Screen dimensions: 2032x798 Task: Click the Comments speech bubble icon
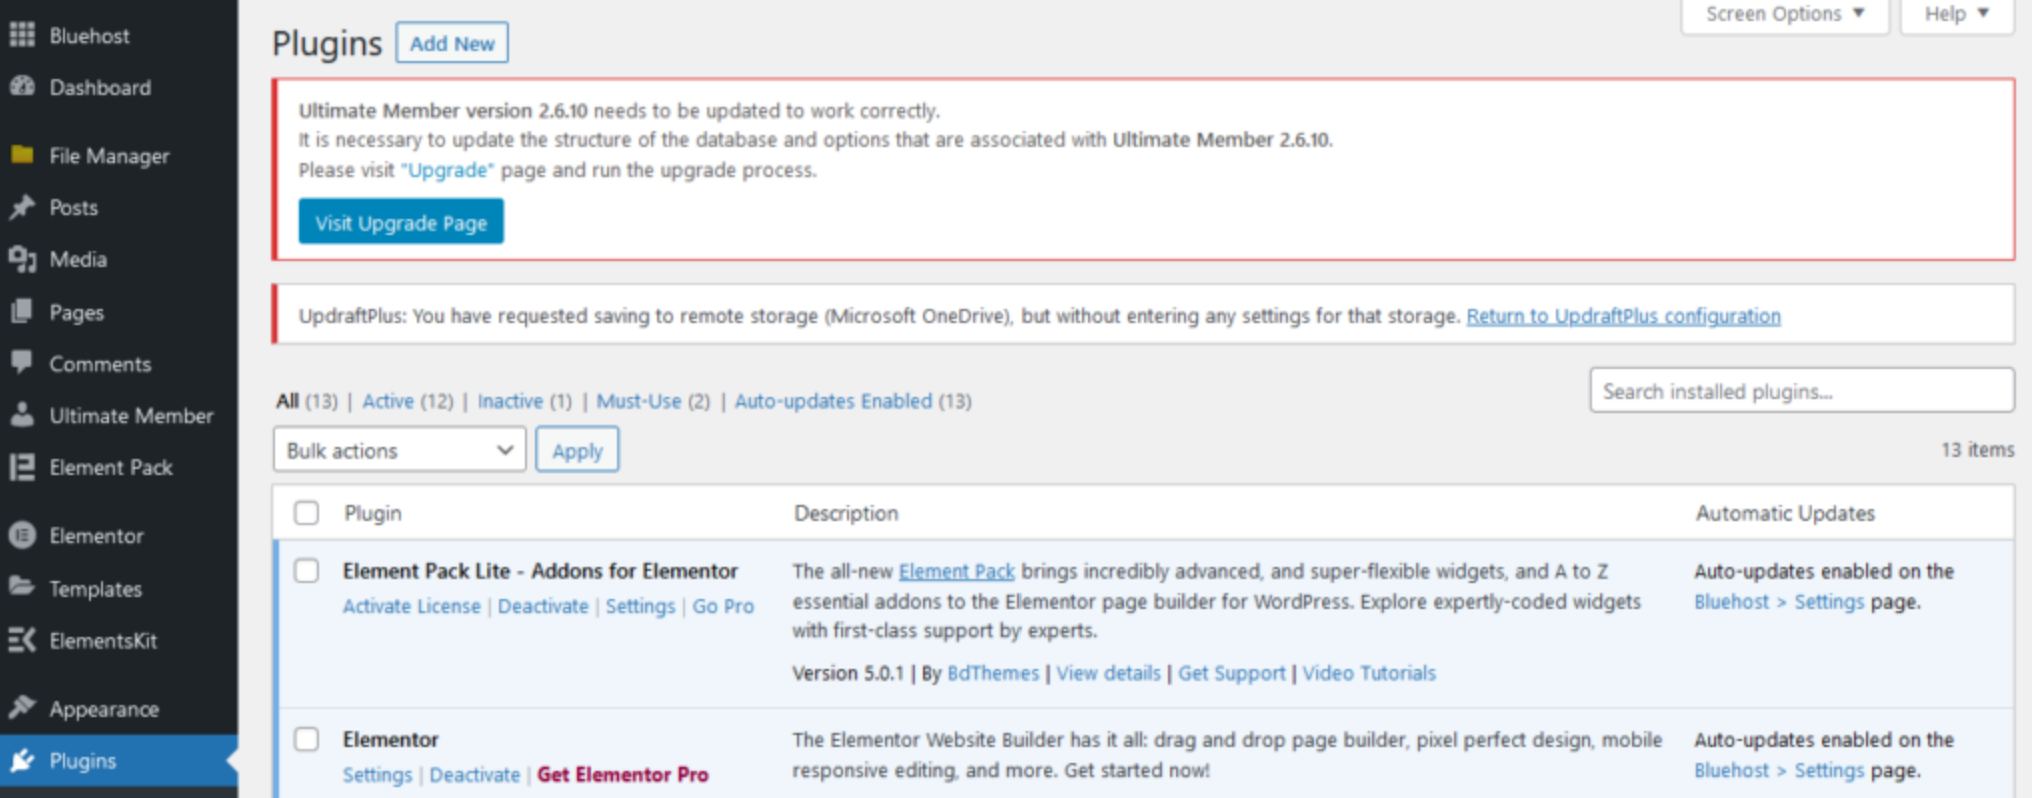click(x=22, y=363)
